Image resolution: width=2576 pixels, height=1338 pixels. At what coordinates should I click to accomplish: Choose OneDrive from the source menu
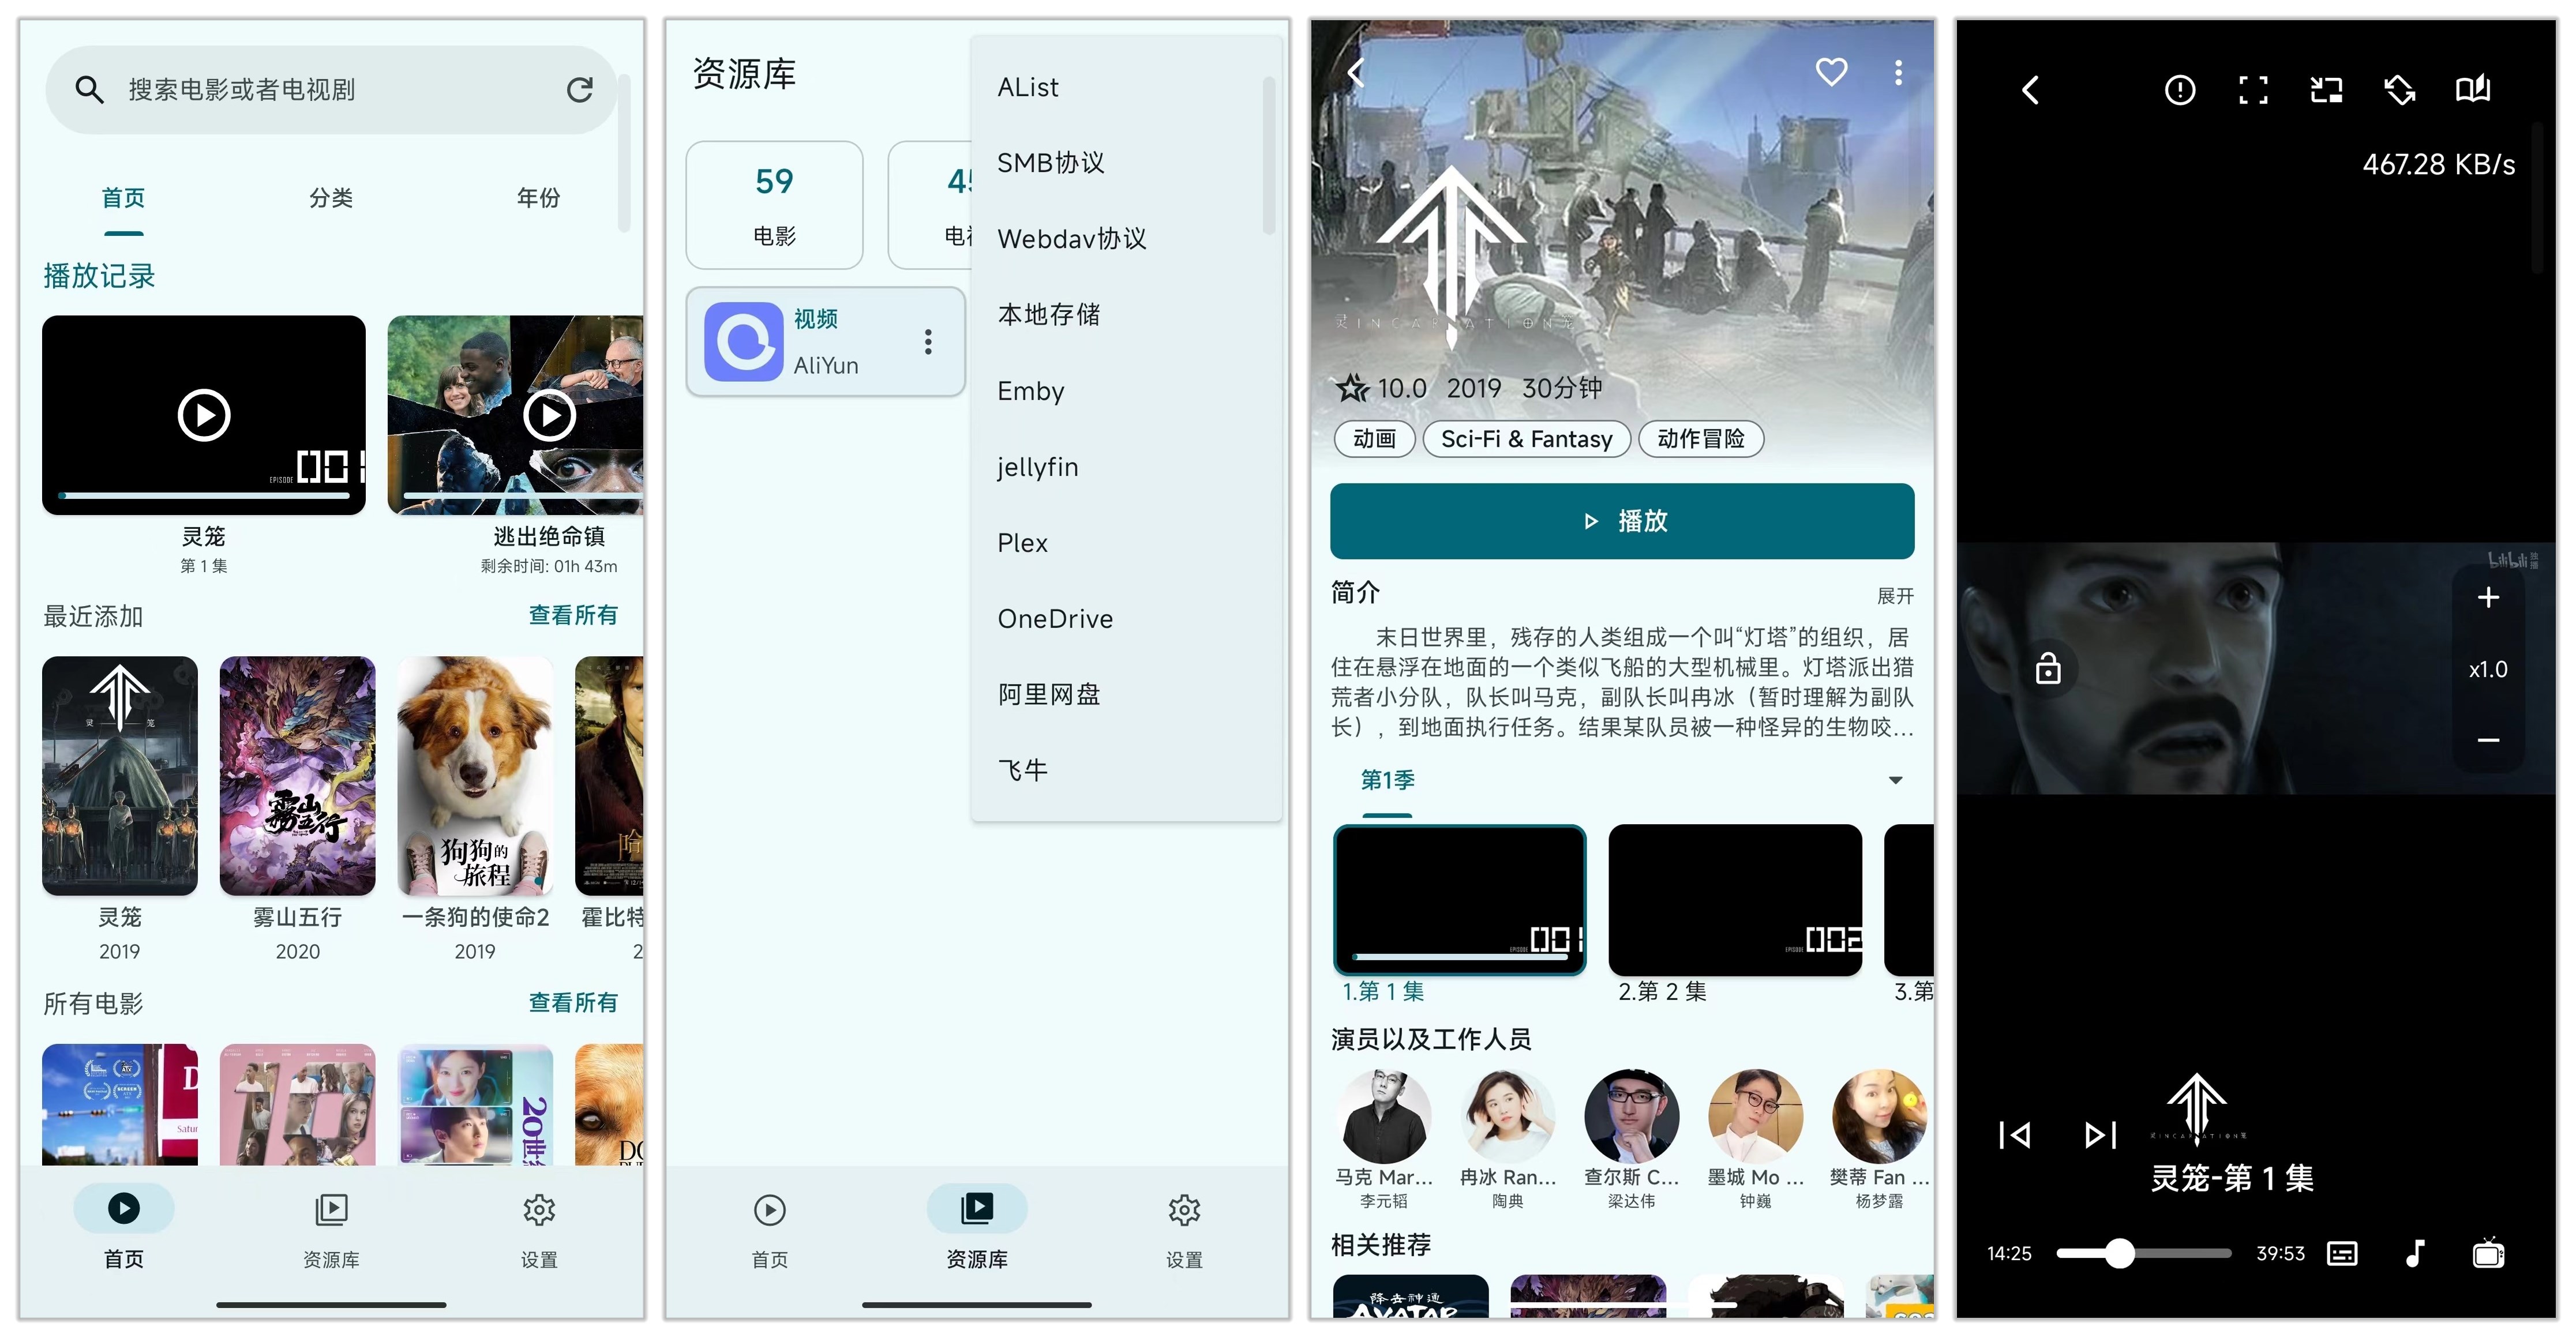point(1126,619)
